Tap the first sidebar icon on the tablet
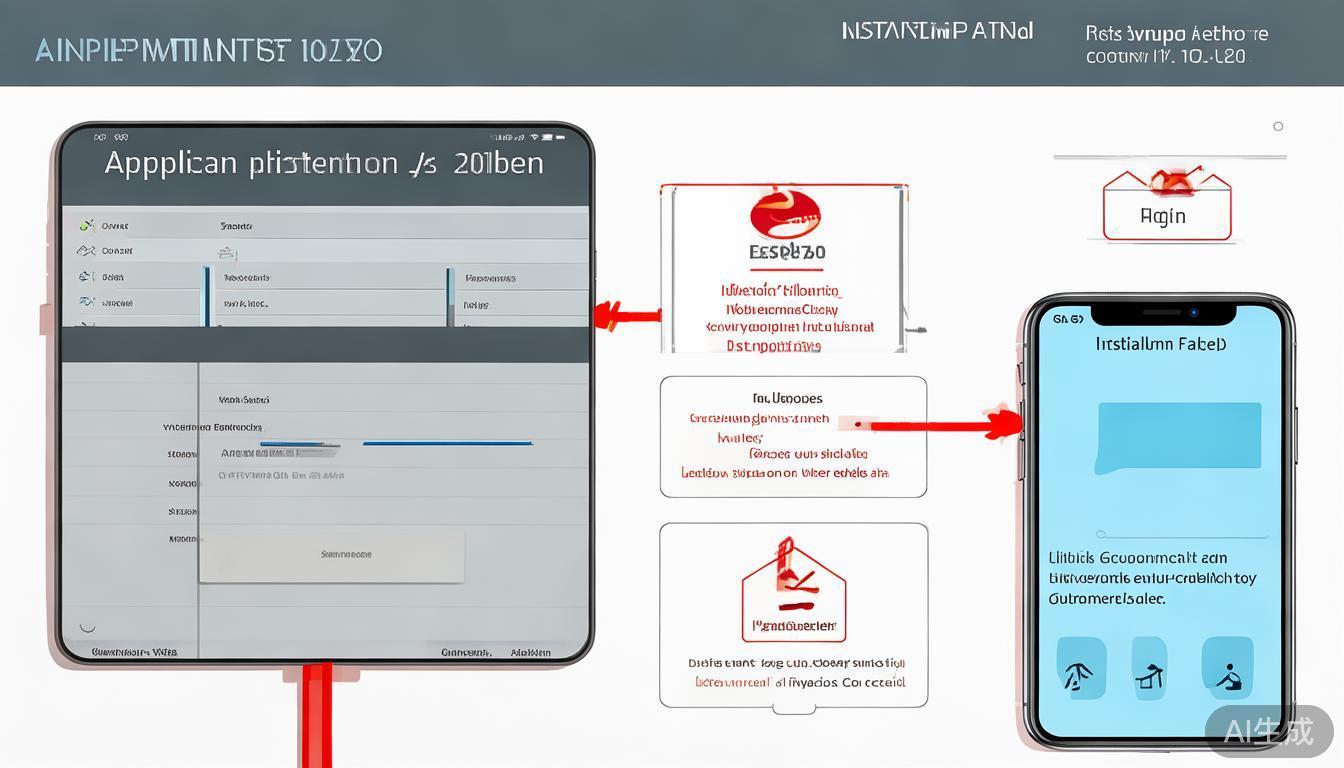Screen dimensions: 1344x768 (x=86, y=226)
